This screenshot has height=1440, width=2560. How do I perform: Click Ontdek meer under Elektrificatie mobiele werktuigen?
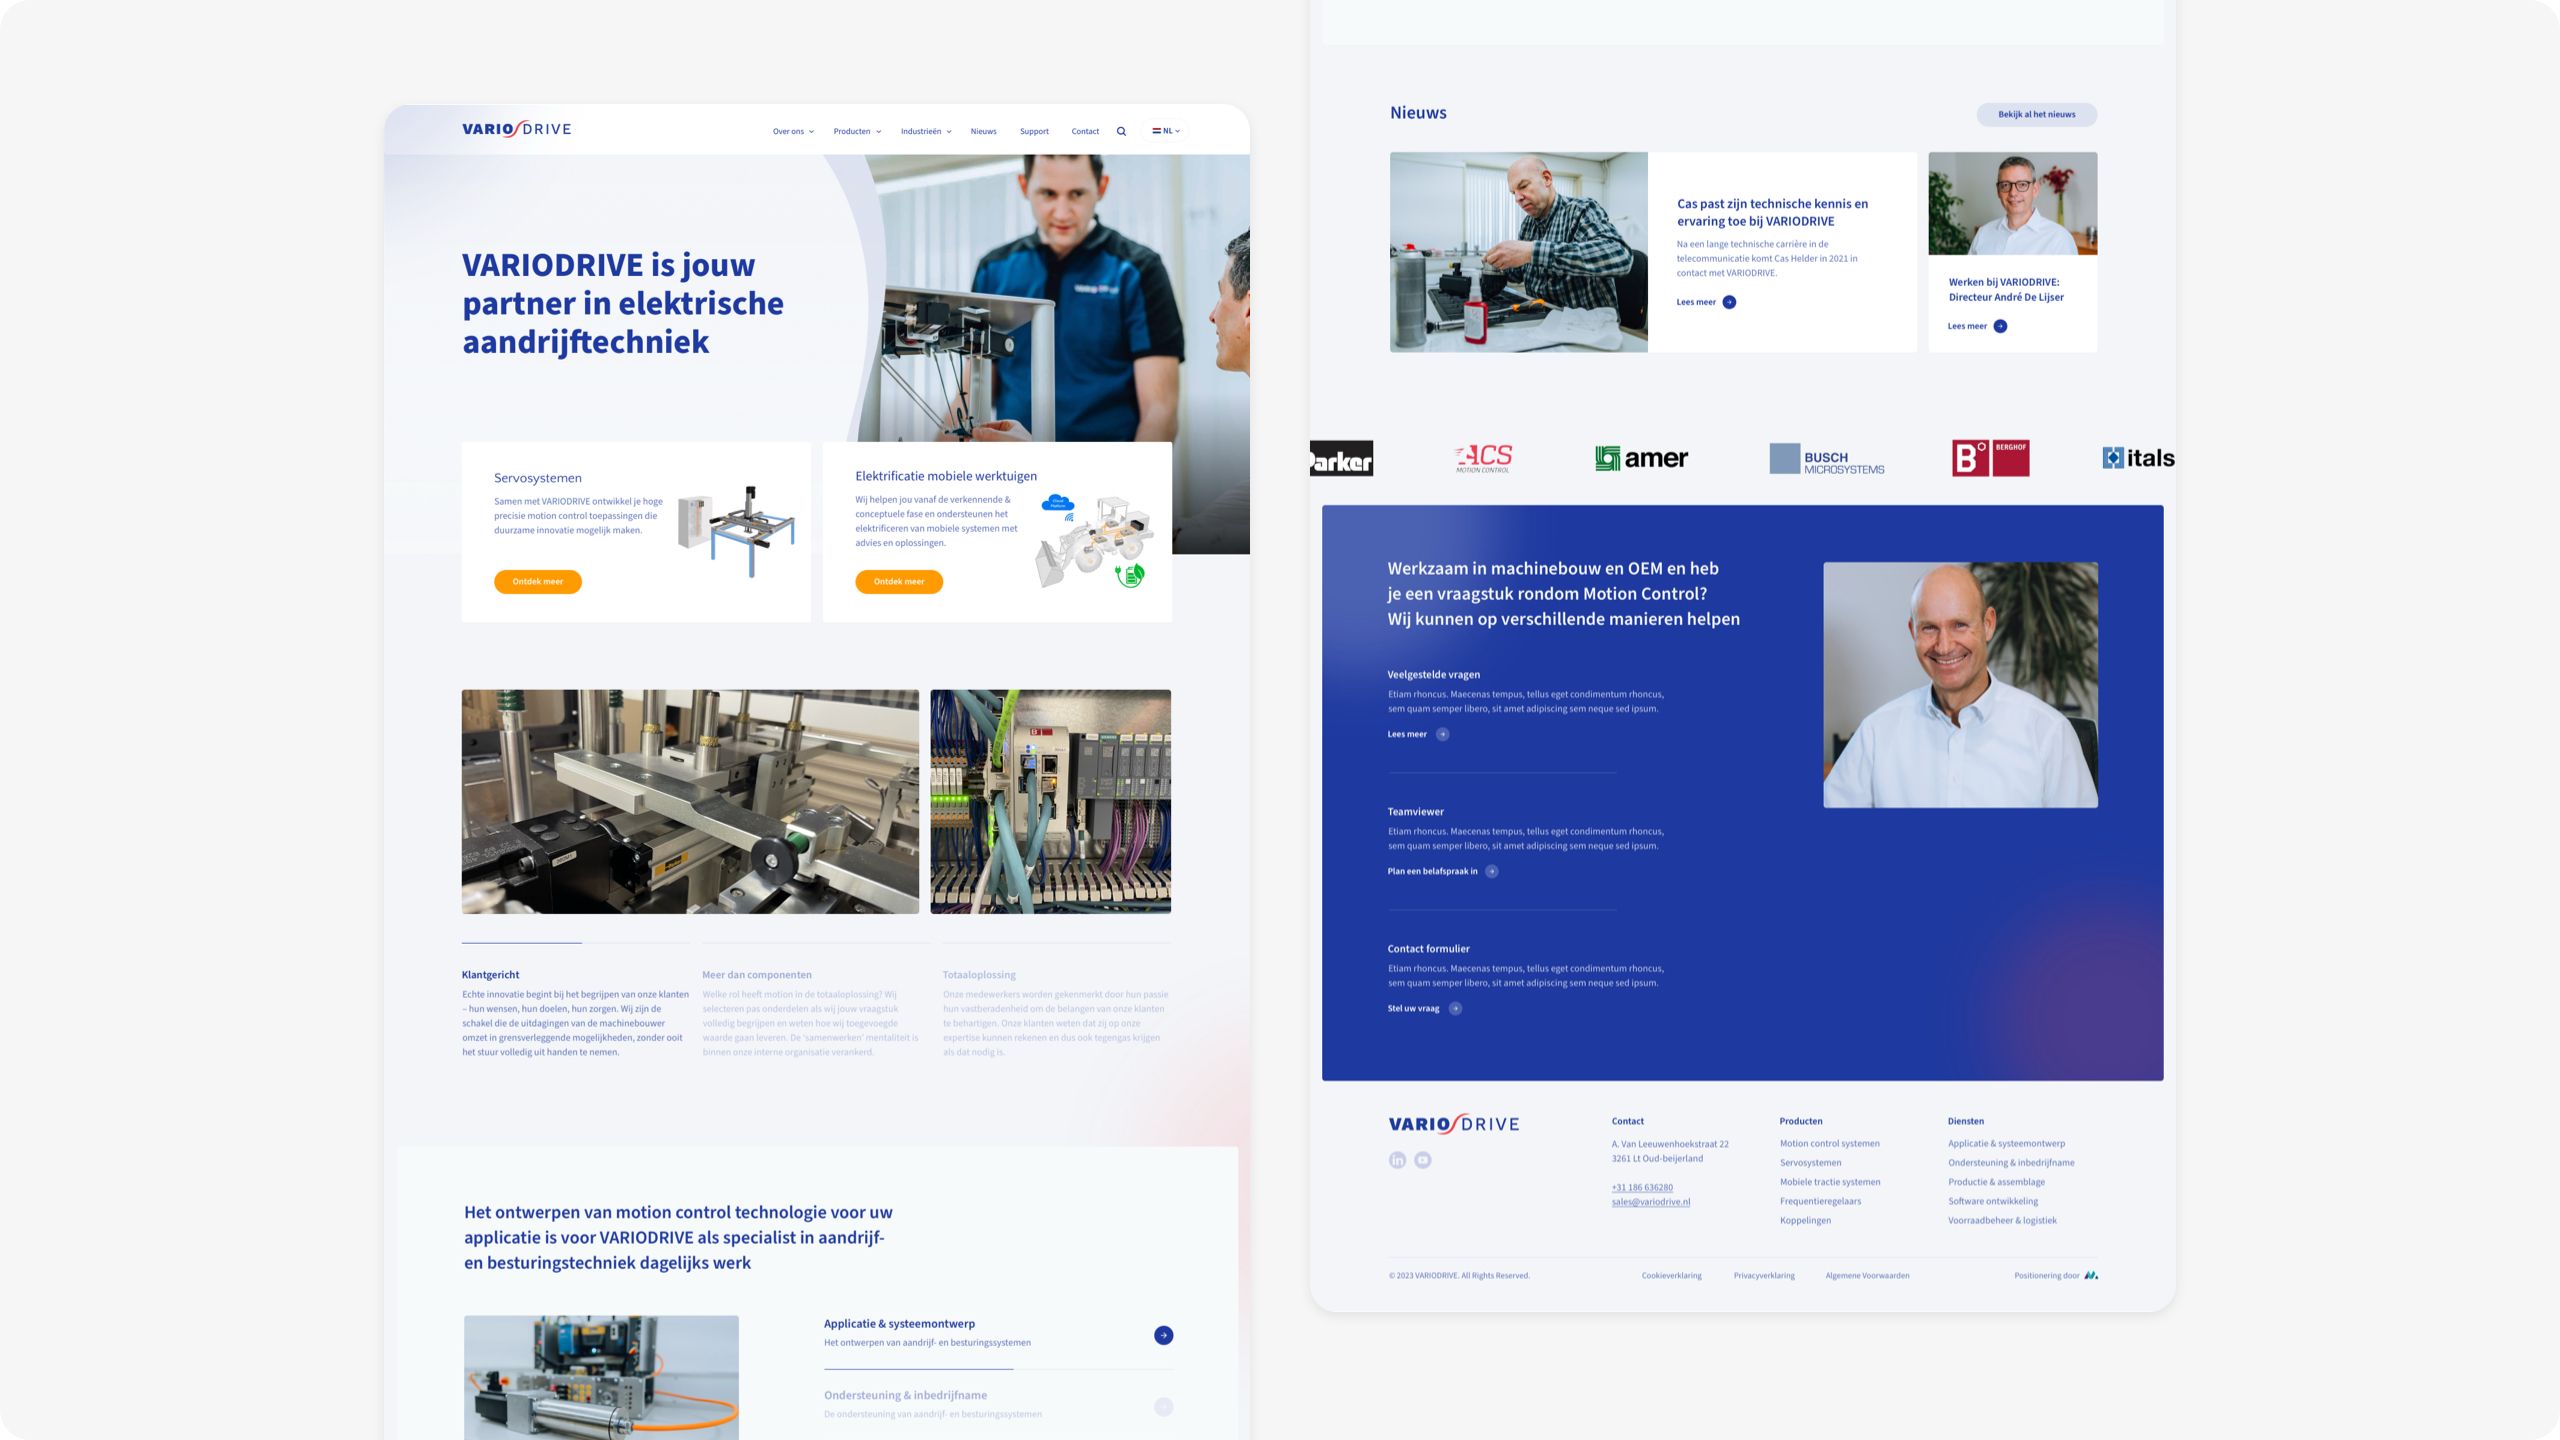click(x=898, y=581)
